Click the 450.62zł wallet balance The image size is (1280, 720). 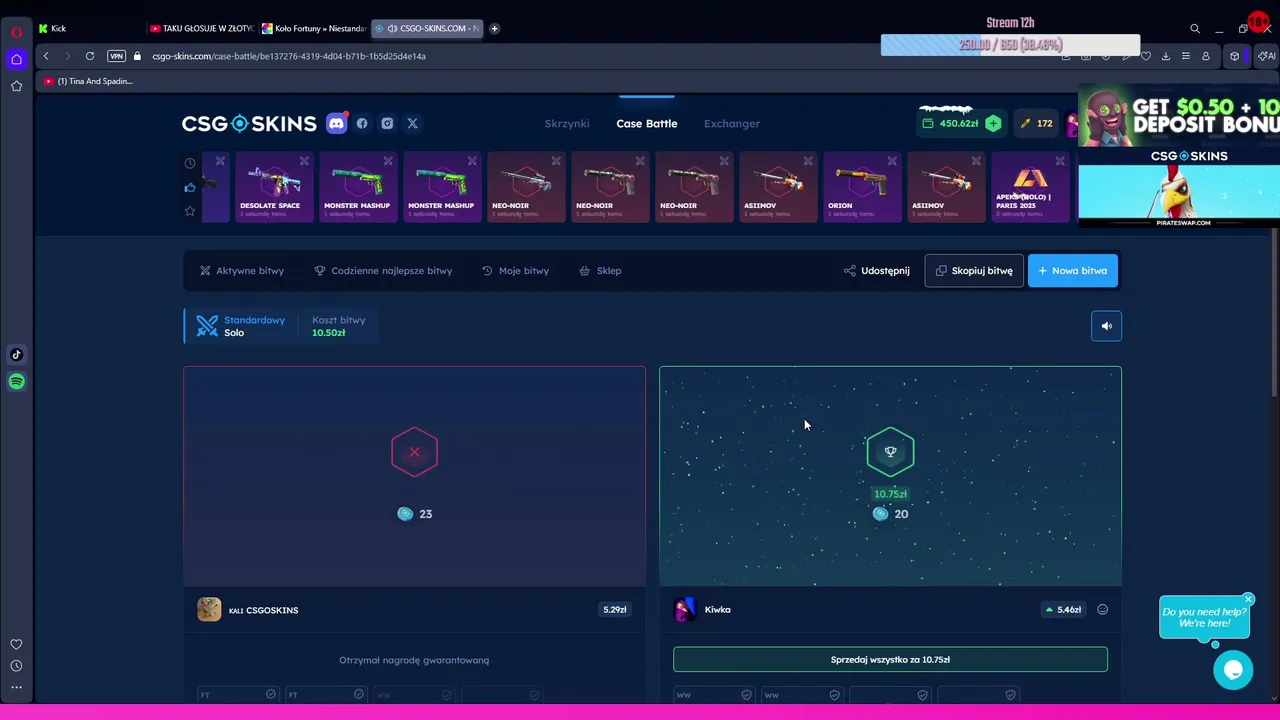tap(950, 123)
